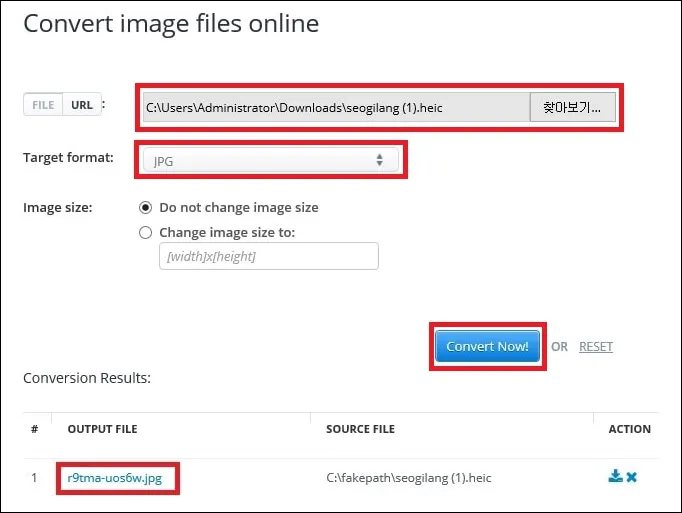Select 'Do not change image size' option
The image size is (682, 513).
146,207
